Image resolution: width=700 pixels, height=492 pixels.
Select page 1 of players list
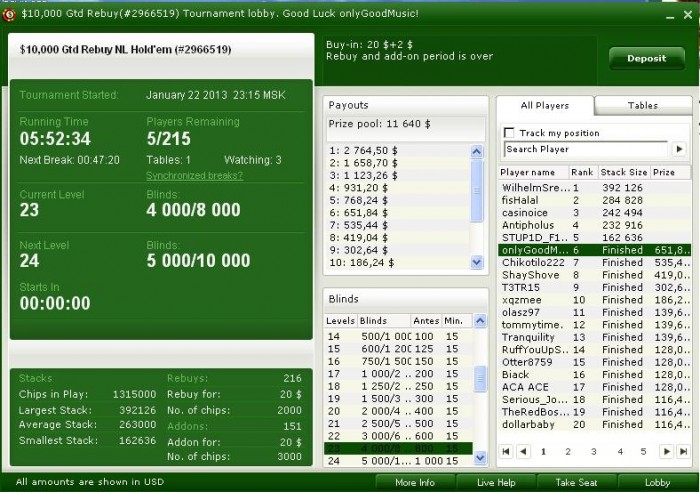[x=543, y=451]
